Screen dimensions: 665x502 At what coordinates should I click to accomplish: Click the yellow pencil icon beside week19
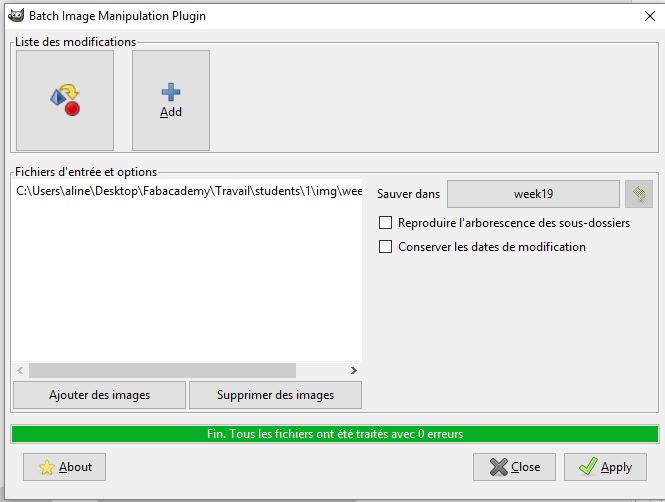[639, 194]
